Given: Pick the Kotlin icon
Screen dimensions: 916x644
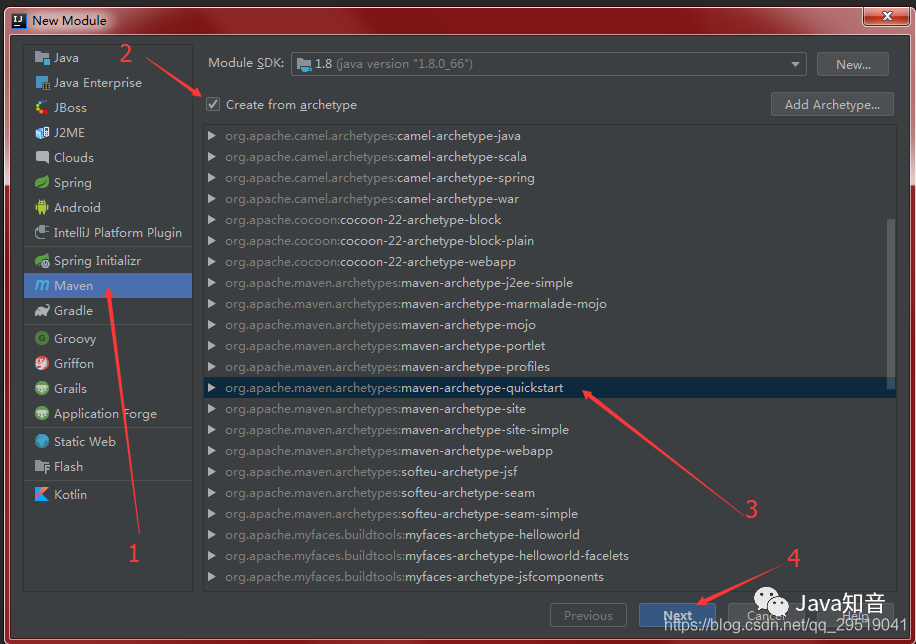Looking at the screenshot, I should pyautogui.click(x=42, y=494).
